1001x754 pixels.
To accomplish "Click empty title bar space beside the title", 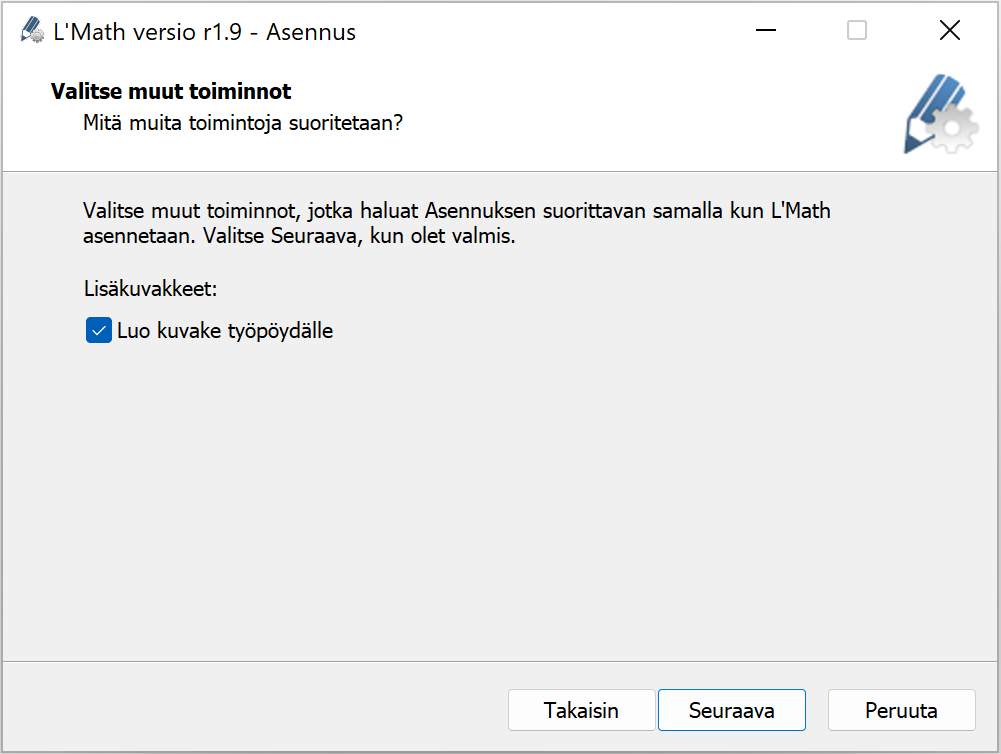I will tap(550, 32).
